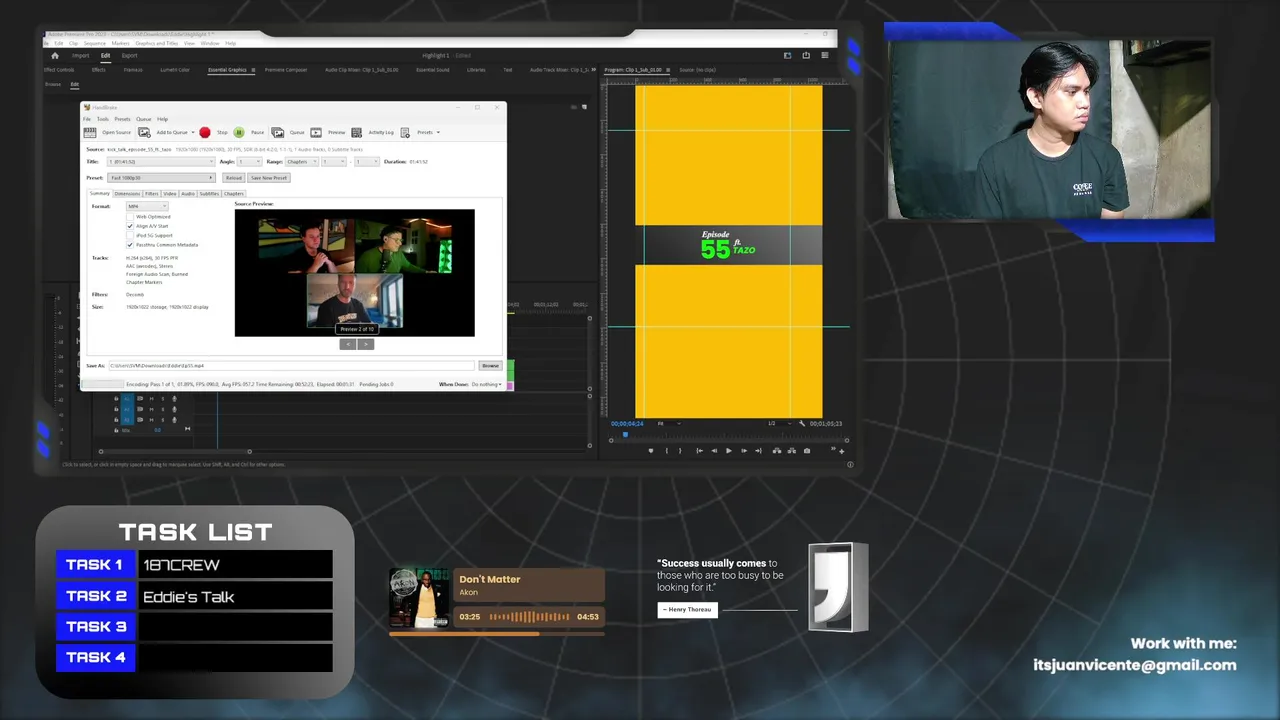Click Go to Out point icon

tap(758, 451)
